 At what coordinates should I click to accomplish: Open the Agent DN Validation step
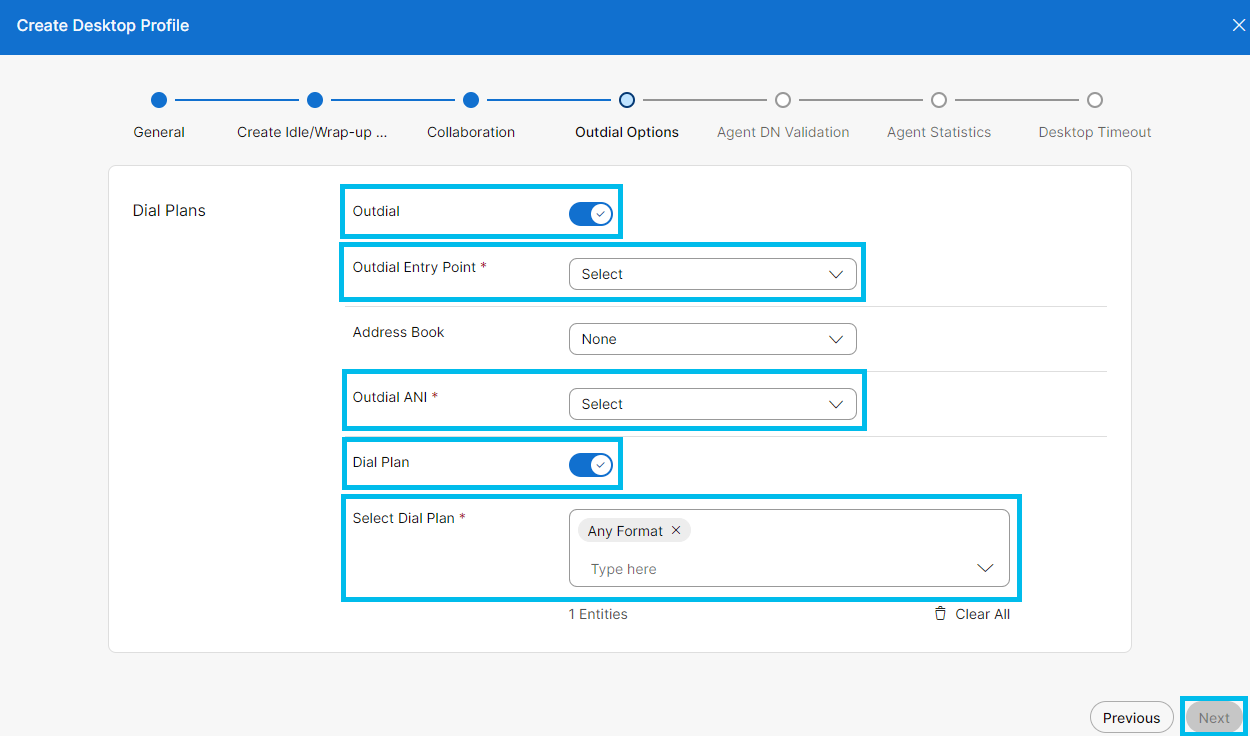[783, 100]
